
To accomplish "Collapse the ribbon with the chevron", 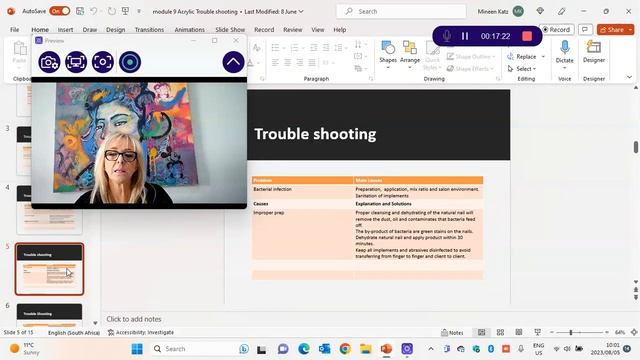I will pos(629,77).
